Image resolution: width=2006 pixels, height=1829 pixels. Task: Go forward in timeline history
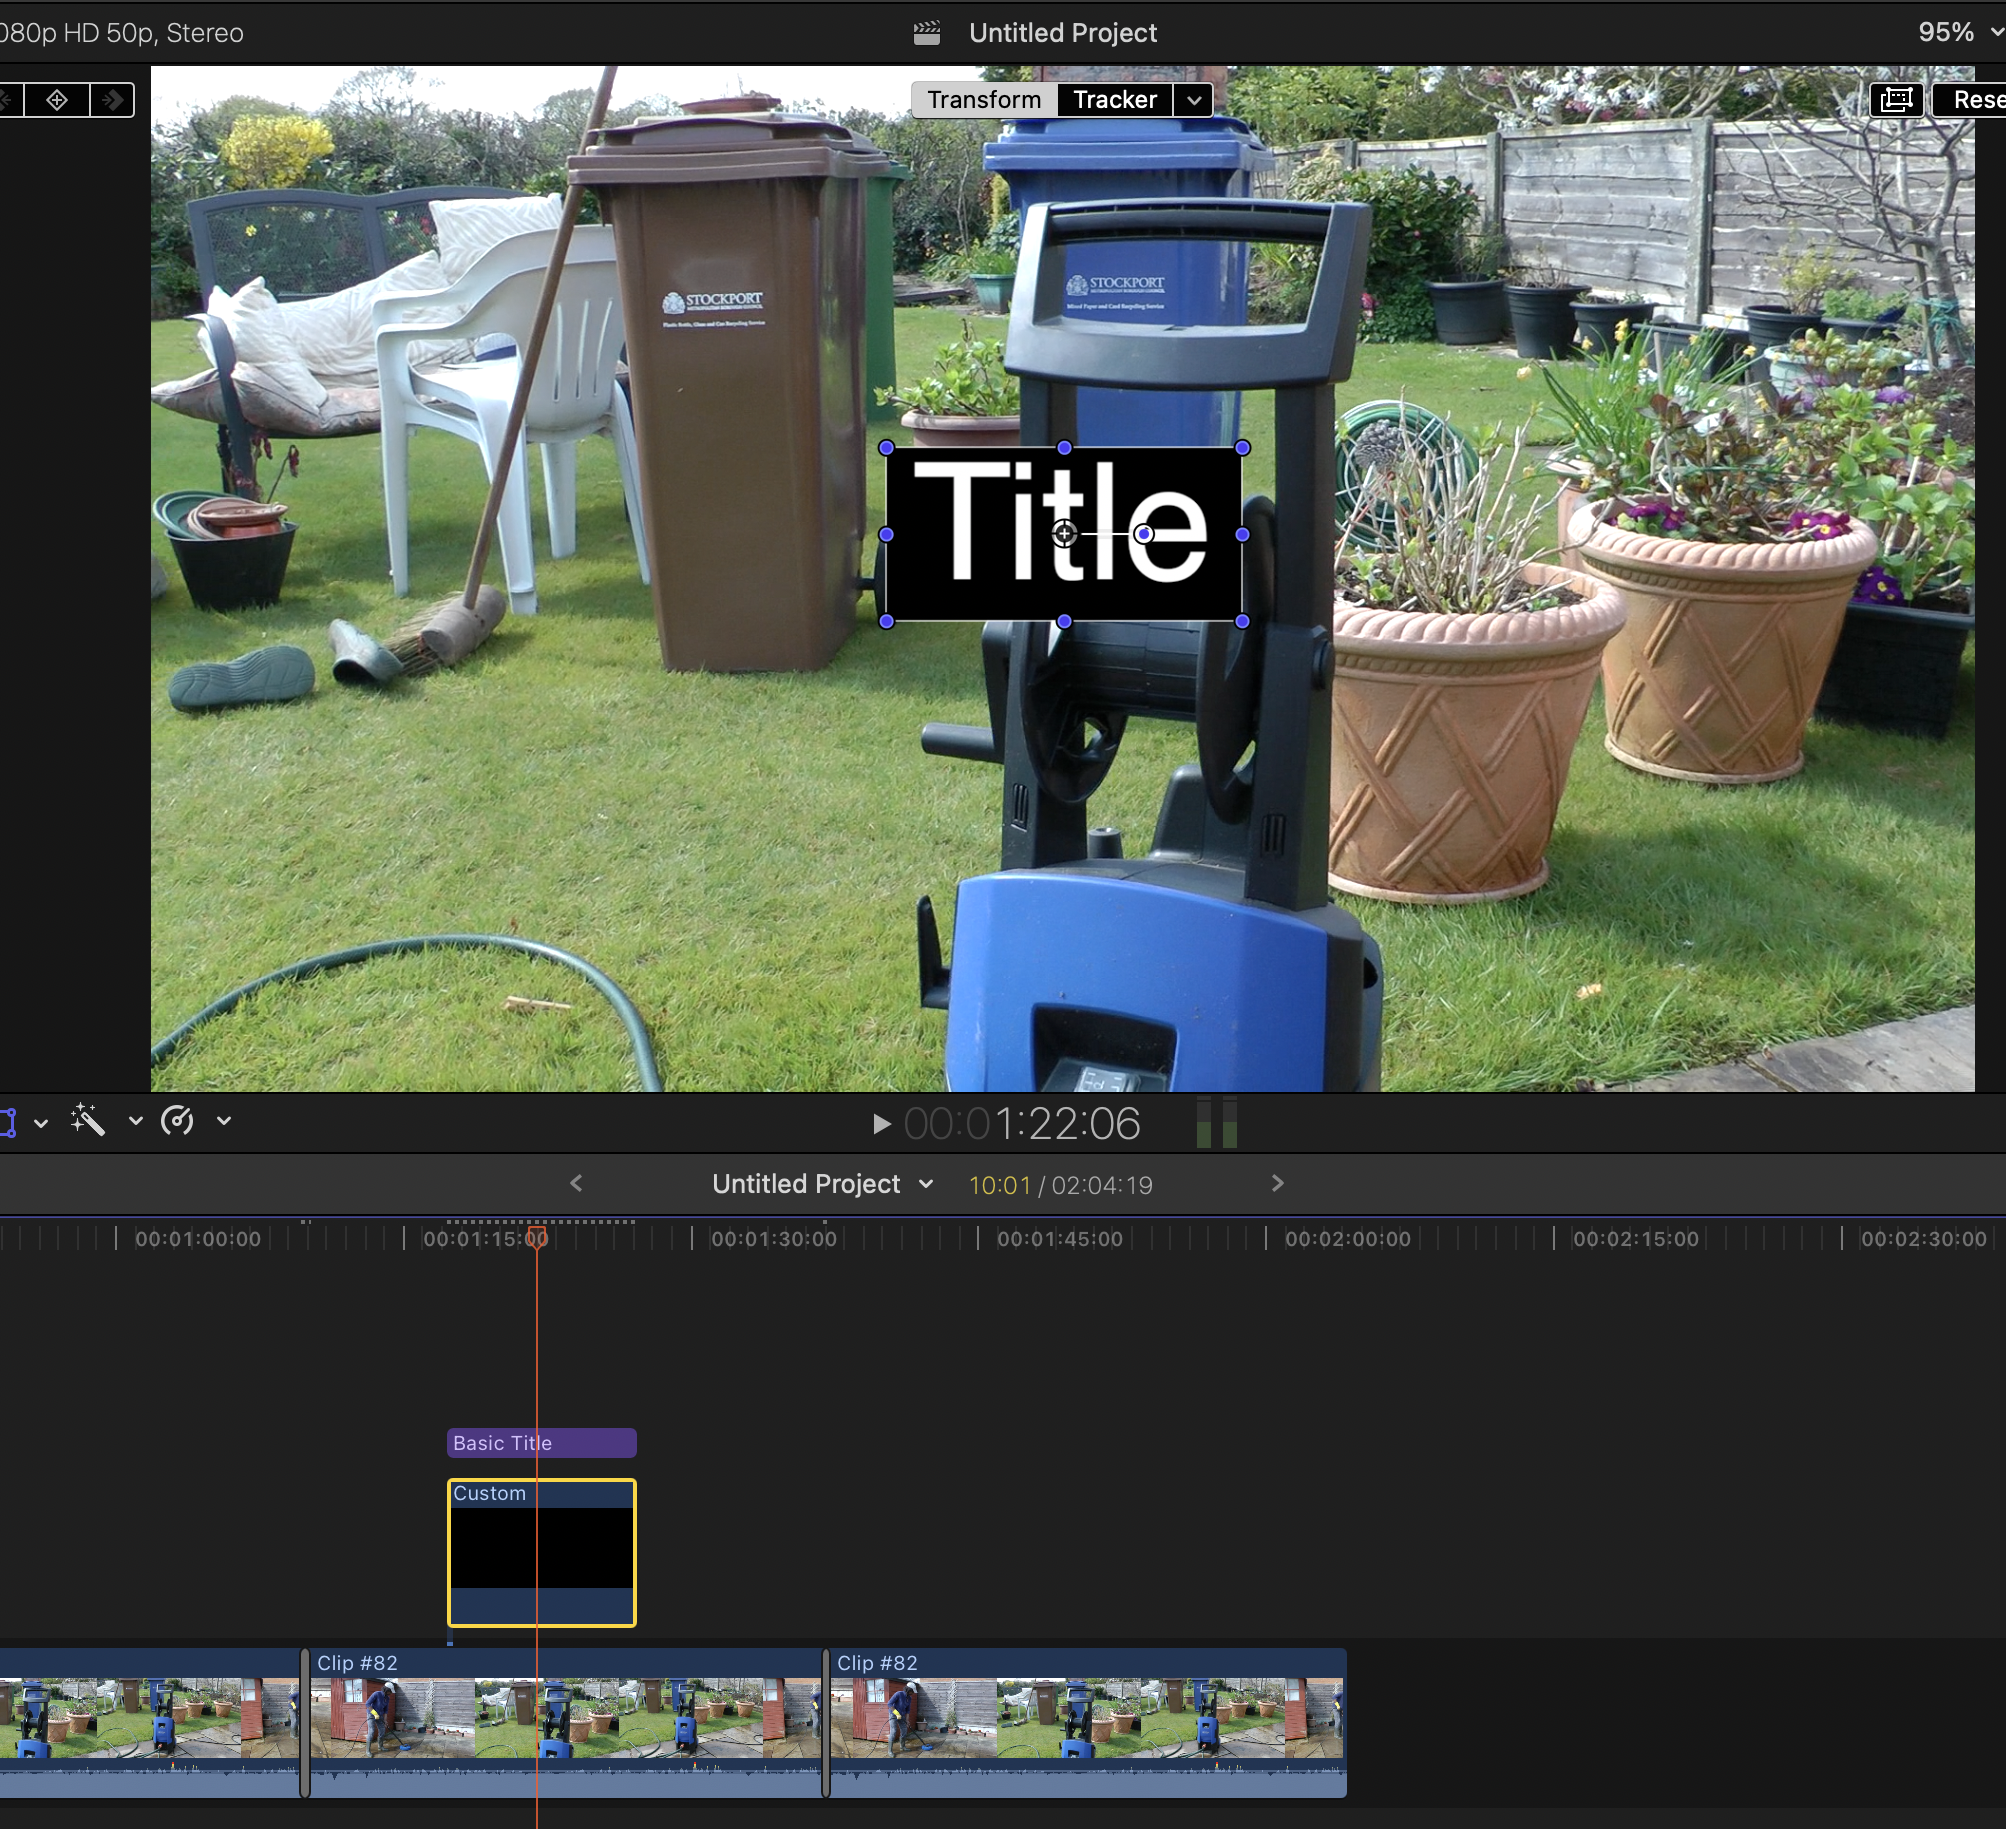point(1277,1184)
